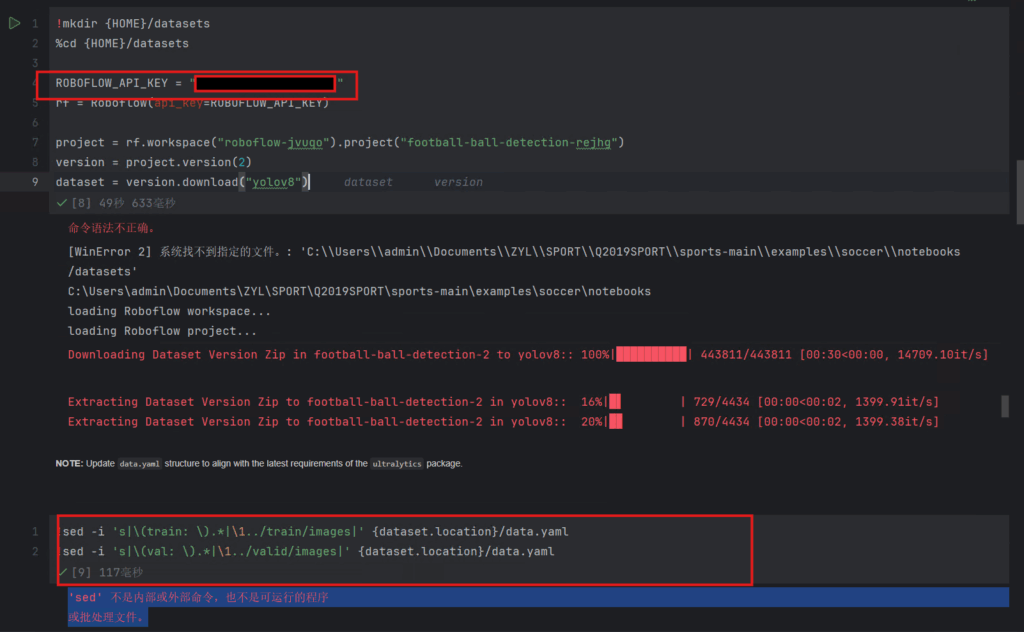Click the checkmark next to [9] 117毫秒

[x=62, y=572]
